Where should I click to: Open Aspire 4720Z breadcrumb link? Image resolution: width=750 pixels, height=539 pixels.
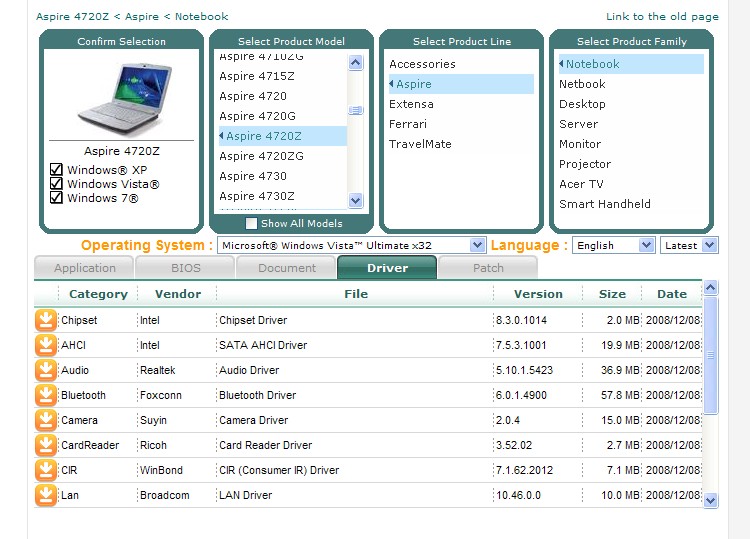[73, 17]
